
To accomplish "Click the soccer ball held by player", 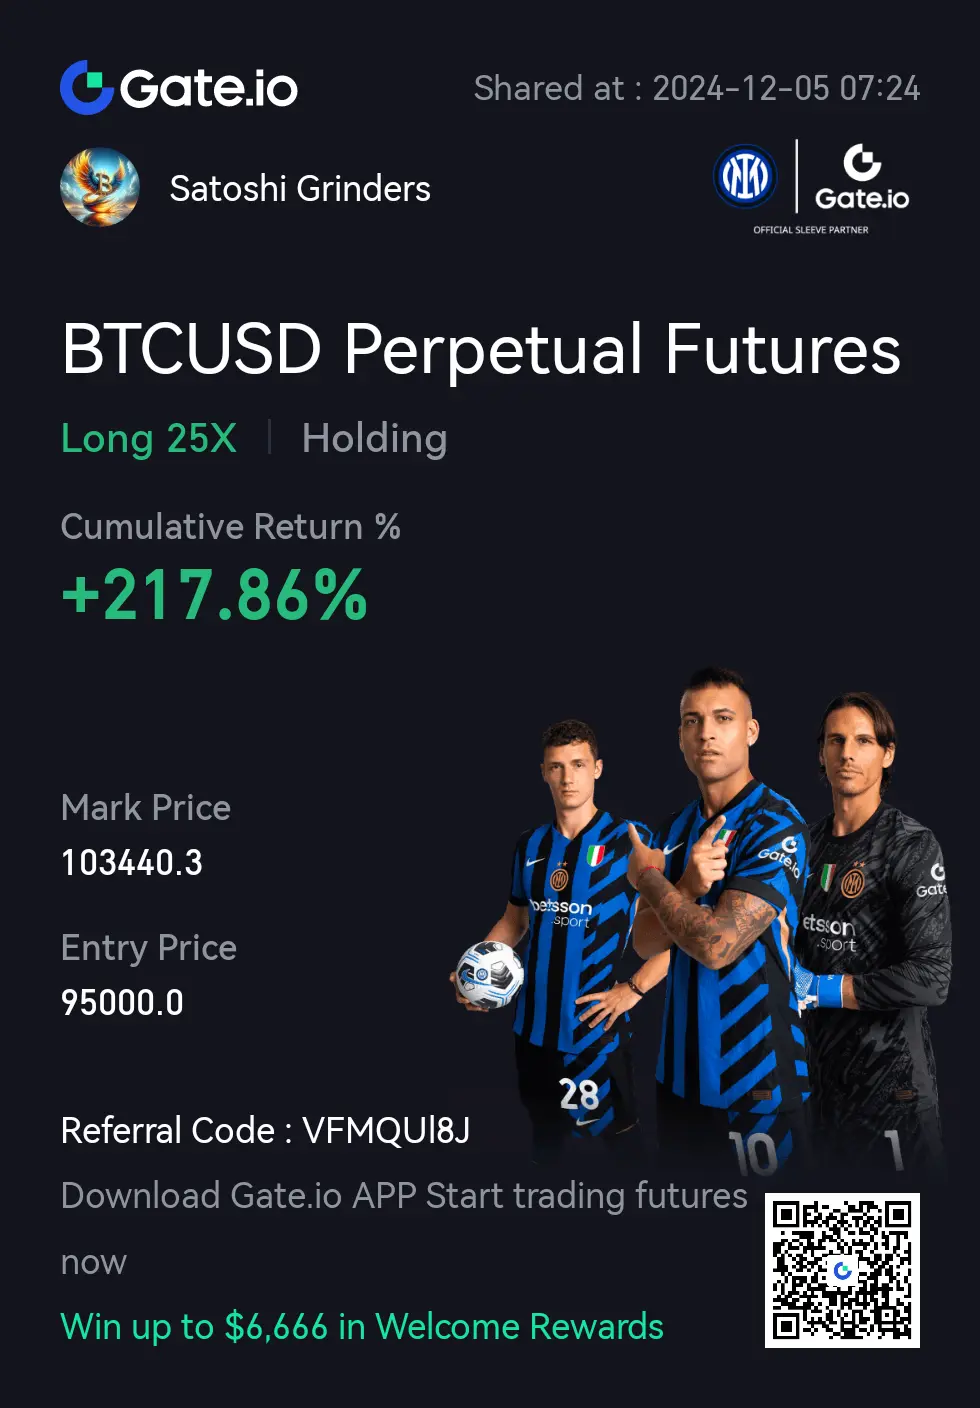I will pos(490,974).
